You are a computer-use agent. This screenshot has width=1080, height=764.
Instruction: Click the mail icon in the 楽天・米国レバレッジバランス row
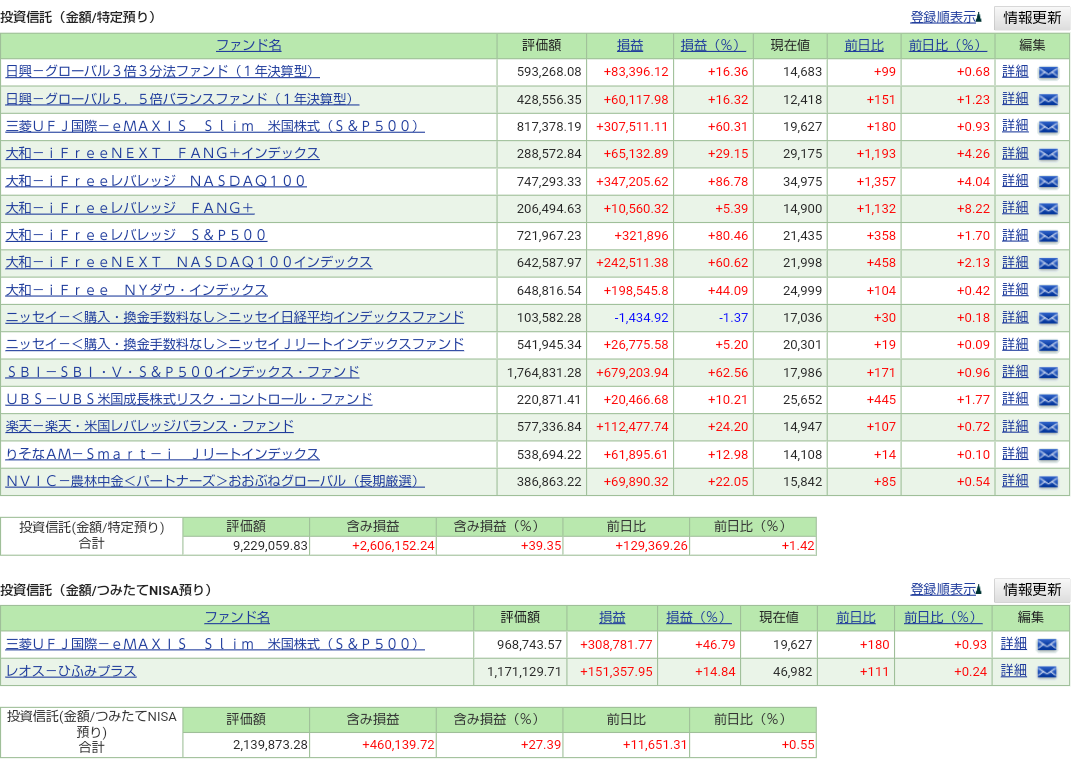(1048, 427)
